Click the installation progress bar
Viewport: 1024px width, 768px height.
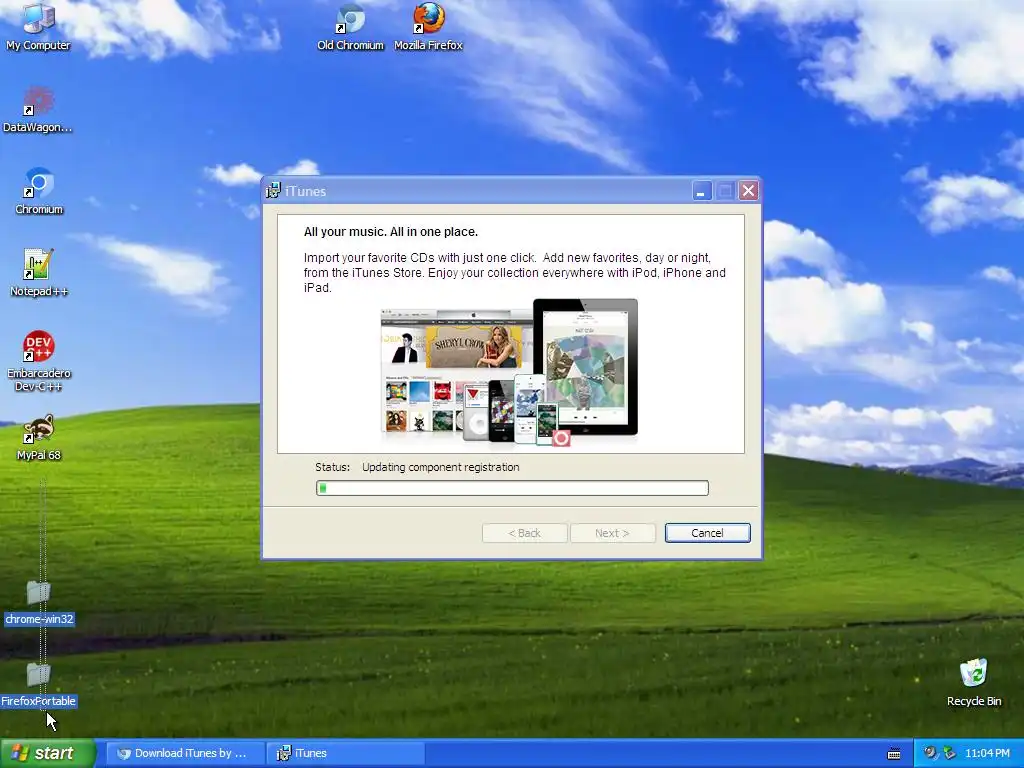[512, 488]
